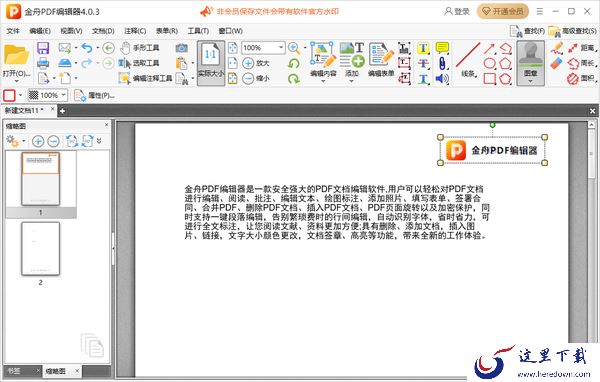Screen dimensions: 600x382
Task: Open the 100% zoom level combo box
Action: pos(263,48)
